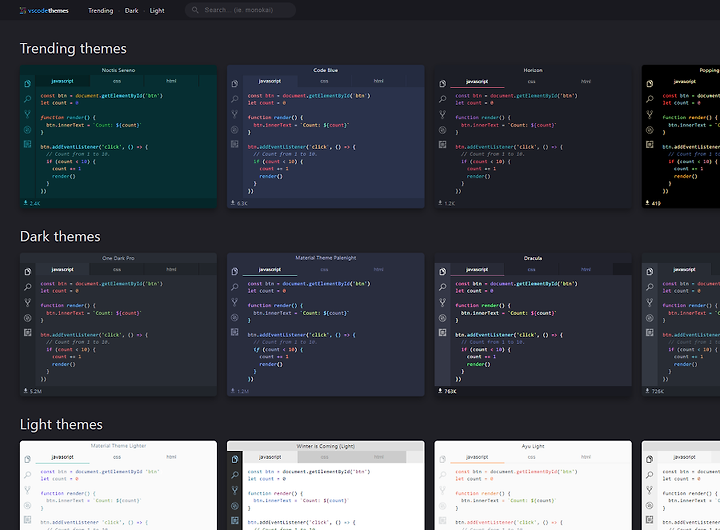Click the source control icon in Dracula card
This screenshot has width=720, height=530.
point(442,302)
